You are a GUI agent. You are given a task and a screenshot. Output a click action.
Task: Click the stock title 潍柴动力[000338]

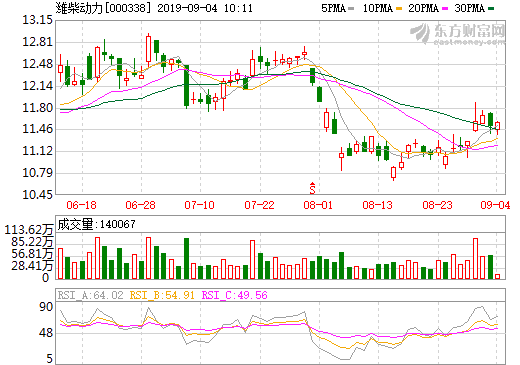[x=102, y=8]
